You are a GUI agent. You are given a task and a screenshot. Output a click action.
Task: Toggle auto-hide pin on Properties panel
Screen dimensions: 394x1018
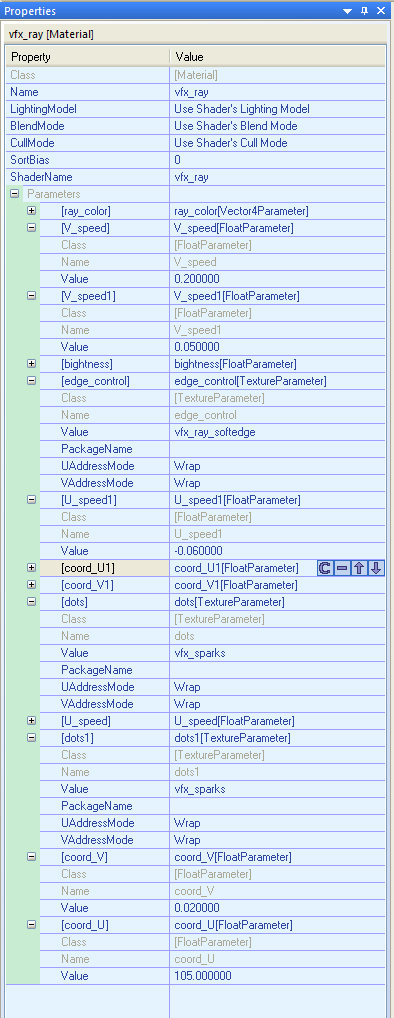point(364,11)
